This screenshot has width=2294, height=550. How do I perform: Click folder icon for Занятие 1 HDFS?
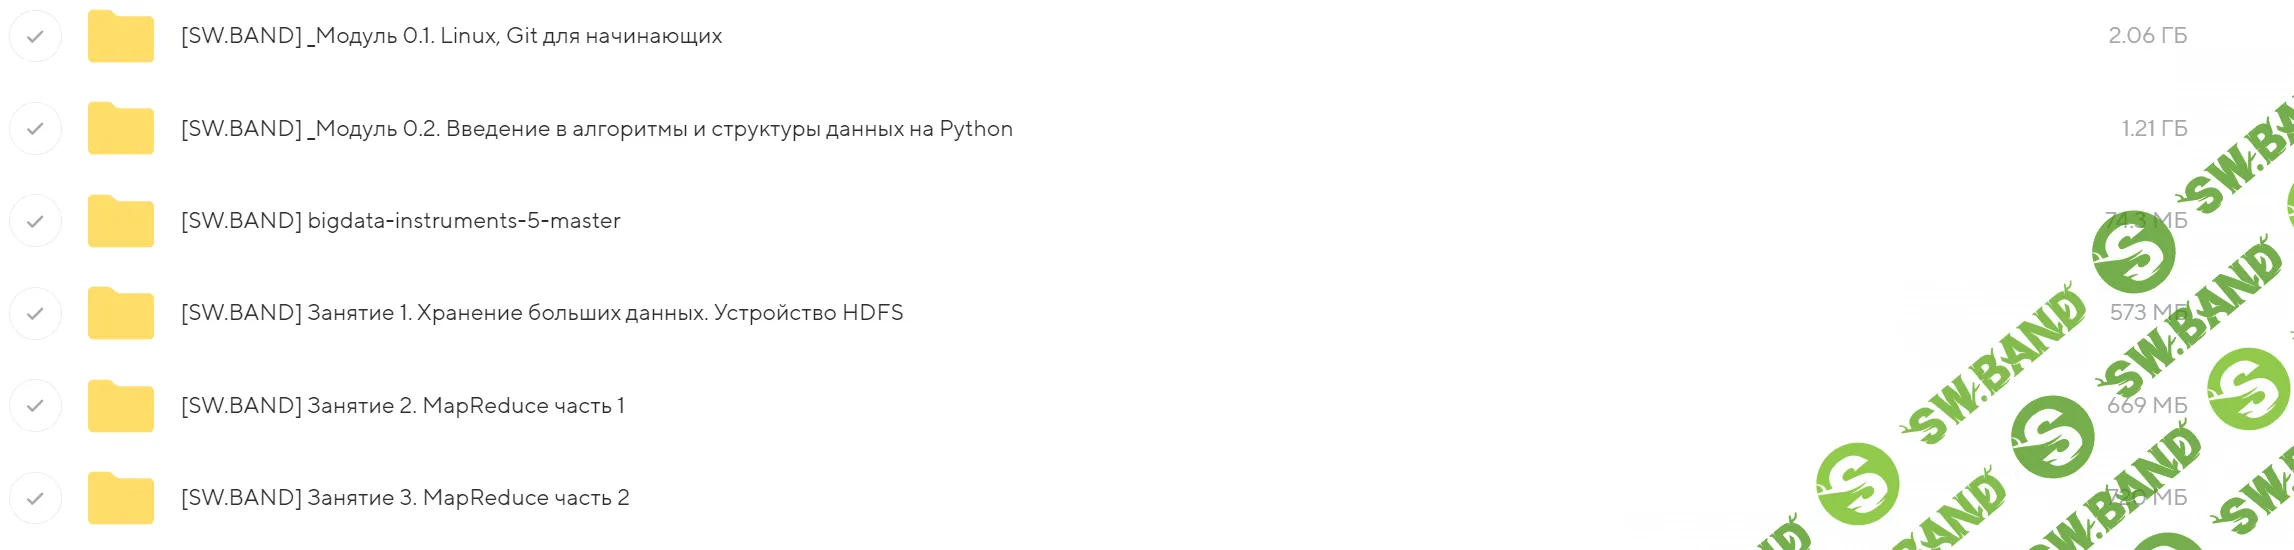coord(120,313)
